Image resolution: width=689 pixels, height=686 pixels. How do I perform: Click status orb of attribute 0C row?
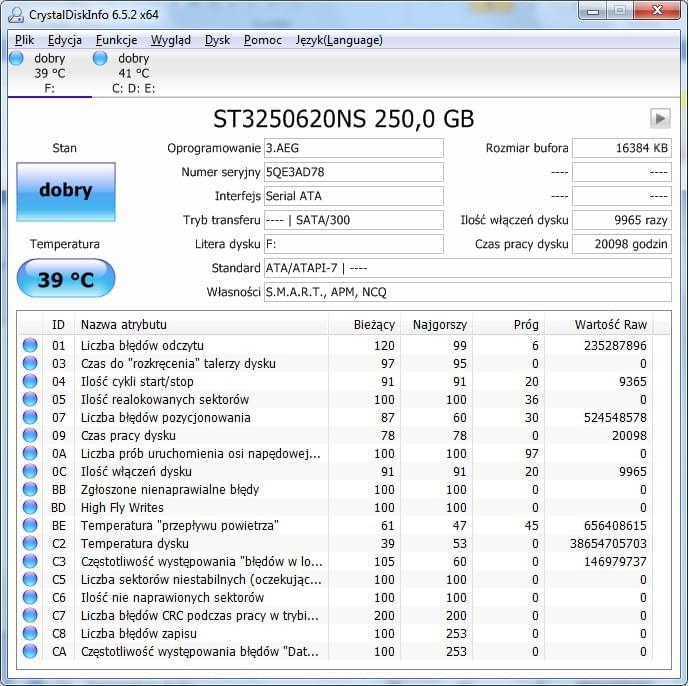pos(30,472)
